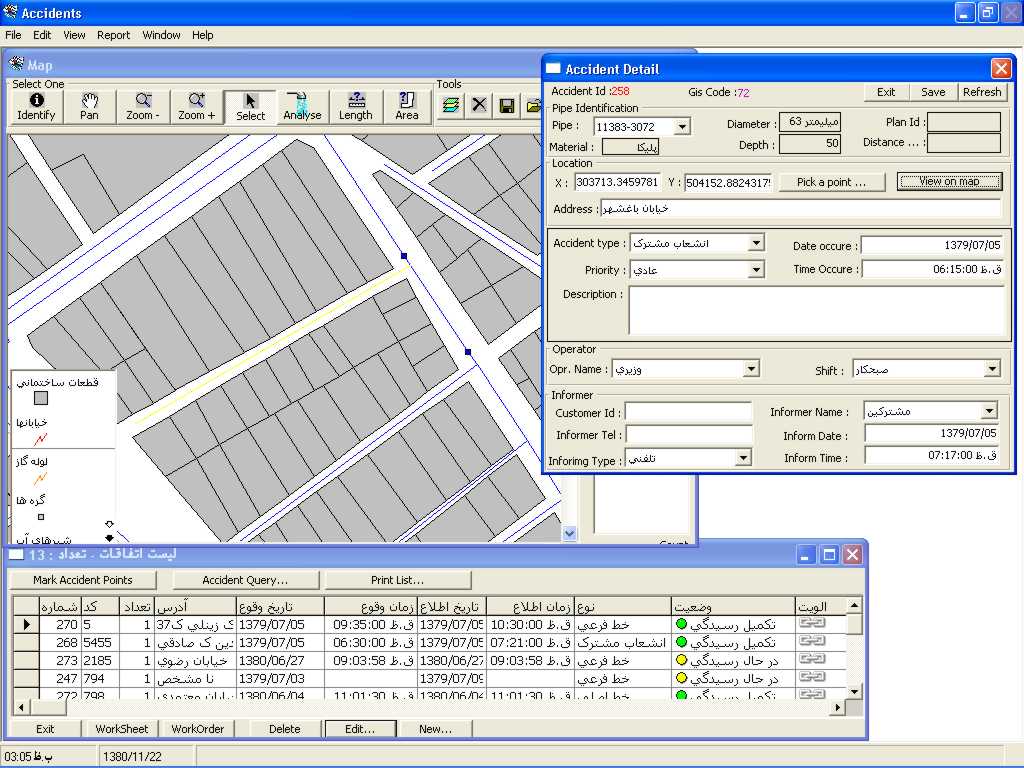The height and width of the screenshot is (768, 1024).
Task: Click Exit in Accident Detail
Action: (886, 92)
